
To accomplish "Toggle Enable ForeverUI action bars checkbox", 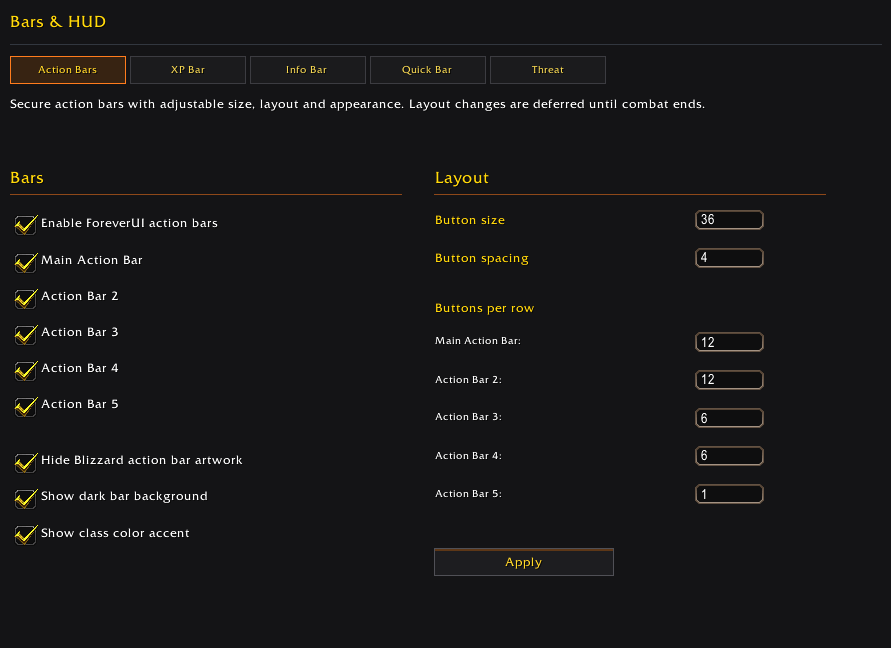I will (26, 225).
